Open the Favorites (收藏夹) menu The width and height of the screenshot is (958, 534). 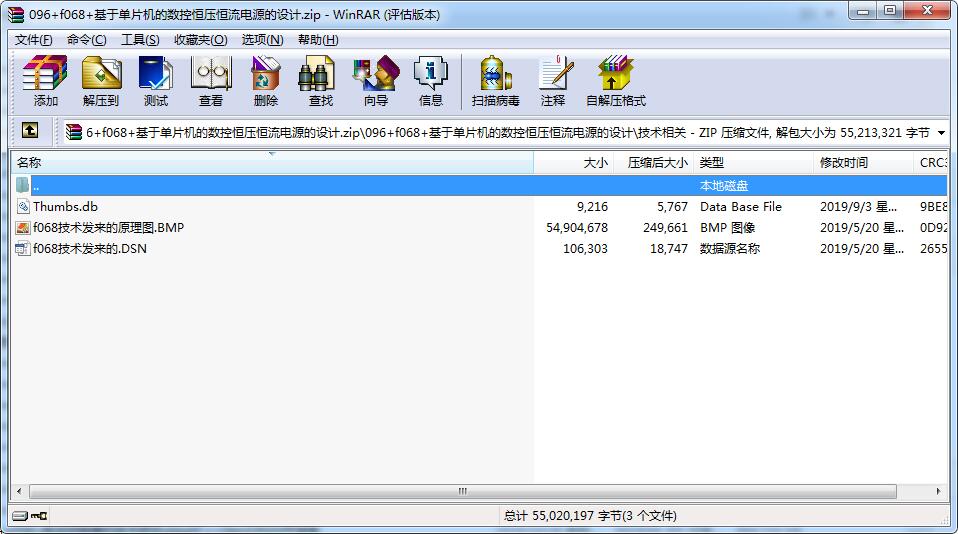click(x=200, y=40)
